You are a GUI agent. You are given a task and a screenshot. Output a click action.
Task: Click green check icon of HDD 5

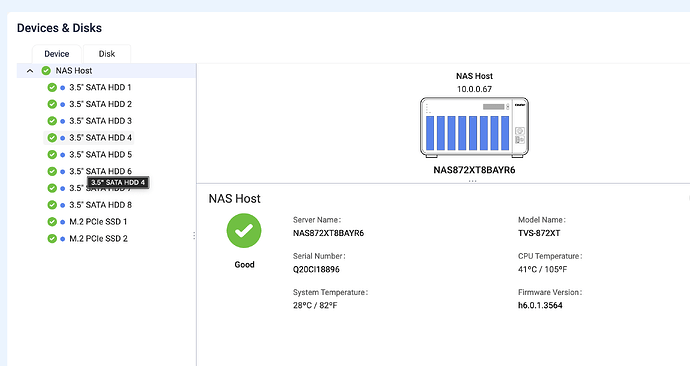coord(52,154)
